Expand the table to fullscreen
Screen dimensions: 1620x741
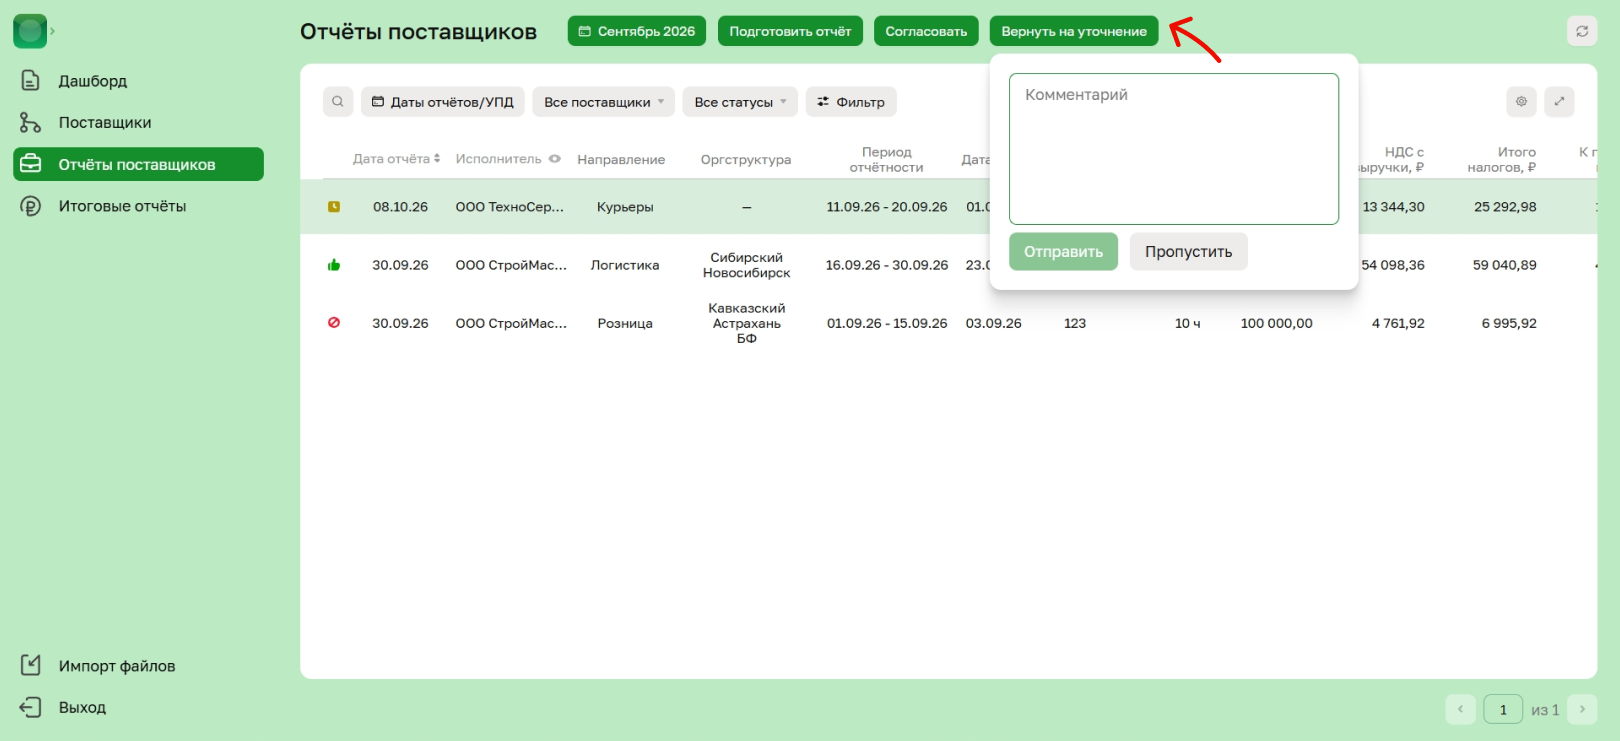click(x=1559, y=102)
